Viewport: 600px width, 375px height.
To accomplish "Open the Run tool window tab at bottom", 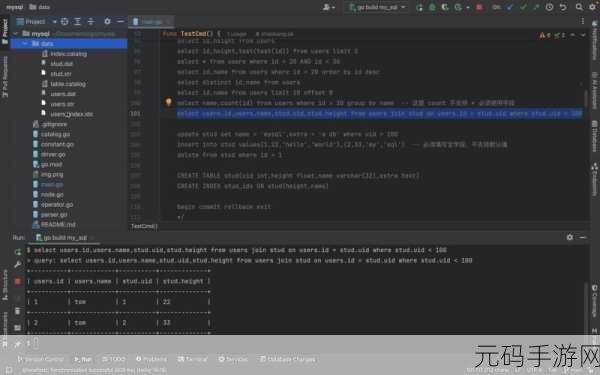I will pos(83,359).
